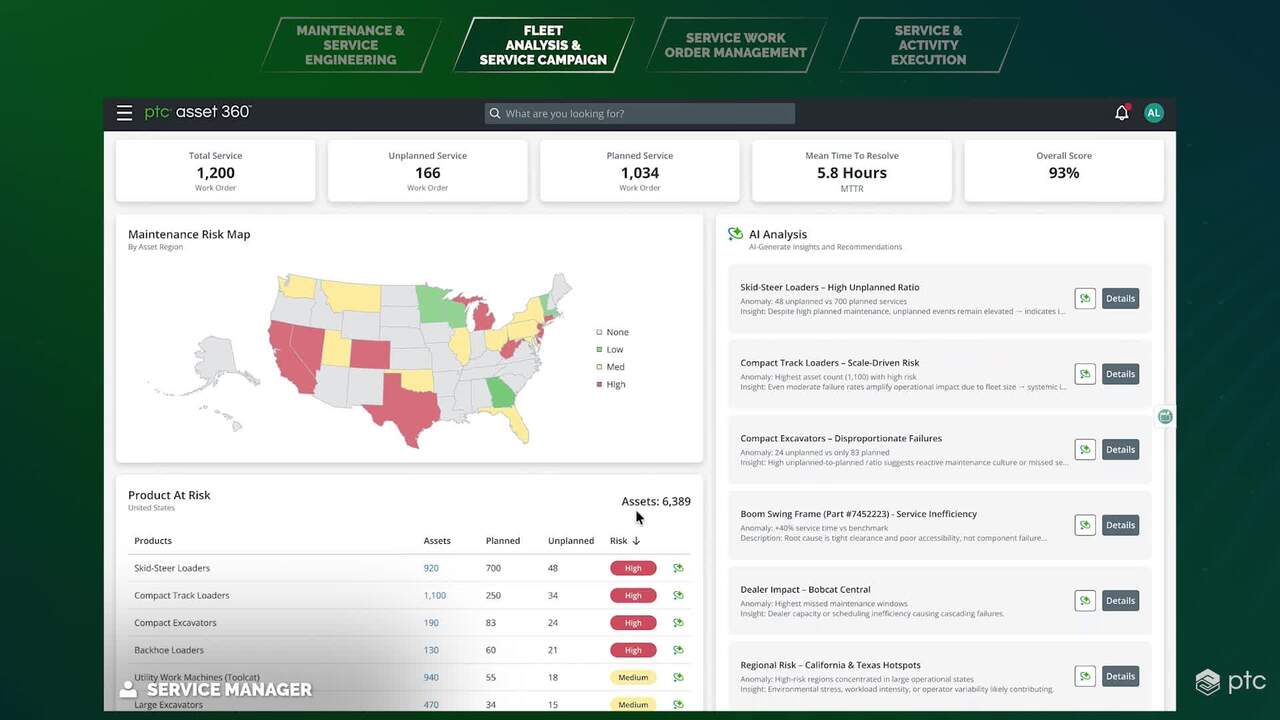1280x720 pixels.
Task: Open the 920 assets link for Skid-Steer Loaders
Action: 431,568
